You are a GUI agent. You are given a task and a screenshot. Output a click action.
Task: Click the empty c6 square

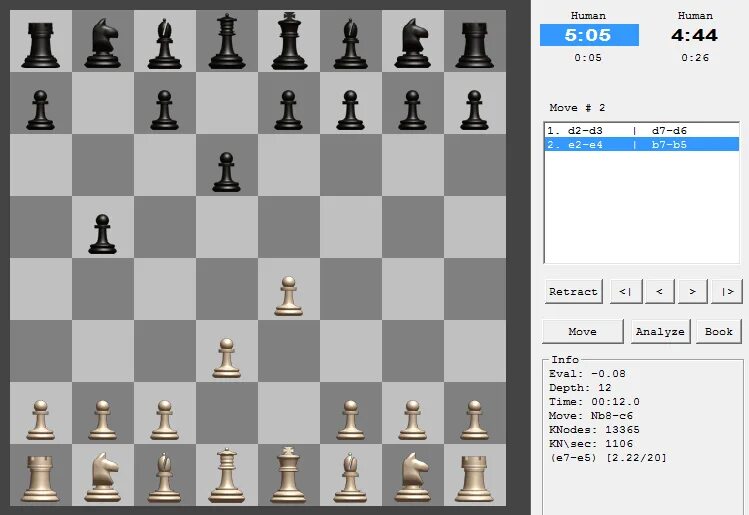tap(164, 165)
